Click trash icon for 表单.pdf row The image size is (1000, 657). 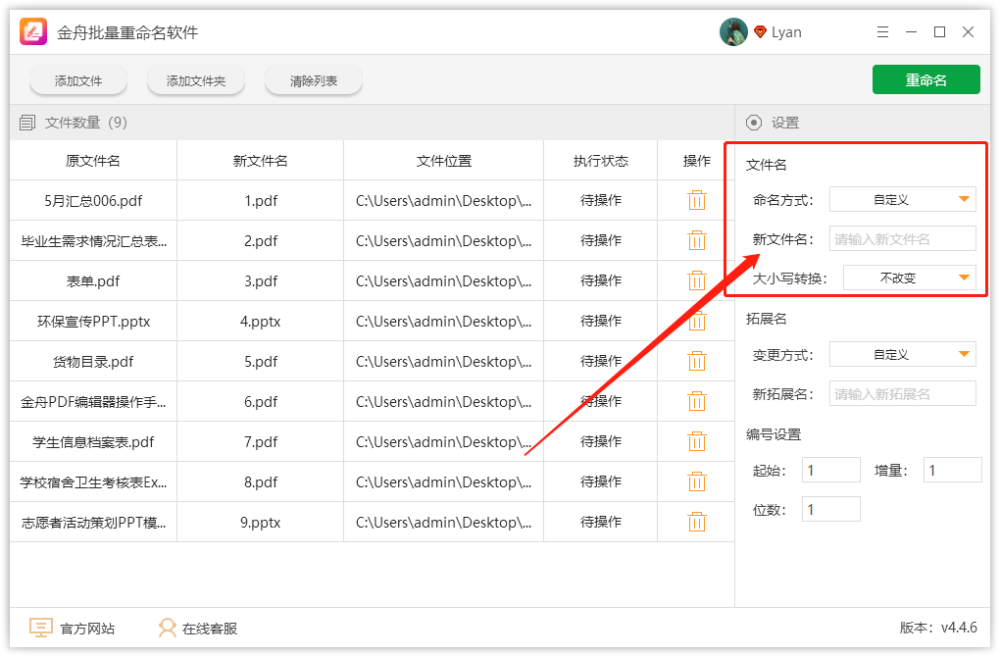click(697, 281)
